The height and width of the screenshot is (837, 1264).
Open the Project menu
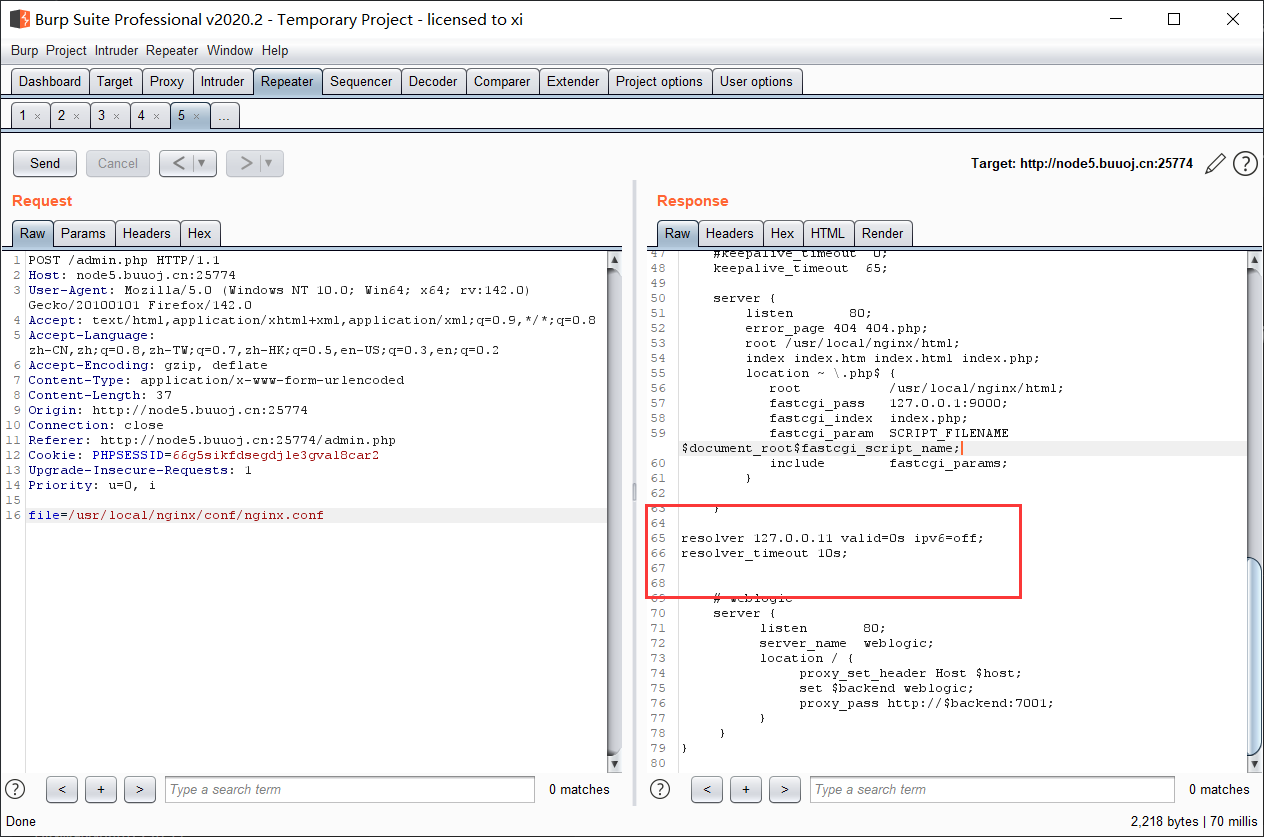66,50
